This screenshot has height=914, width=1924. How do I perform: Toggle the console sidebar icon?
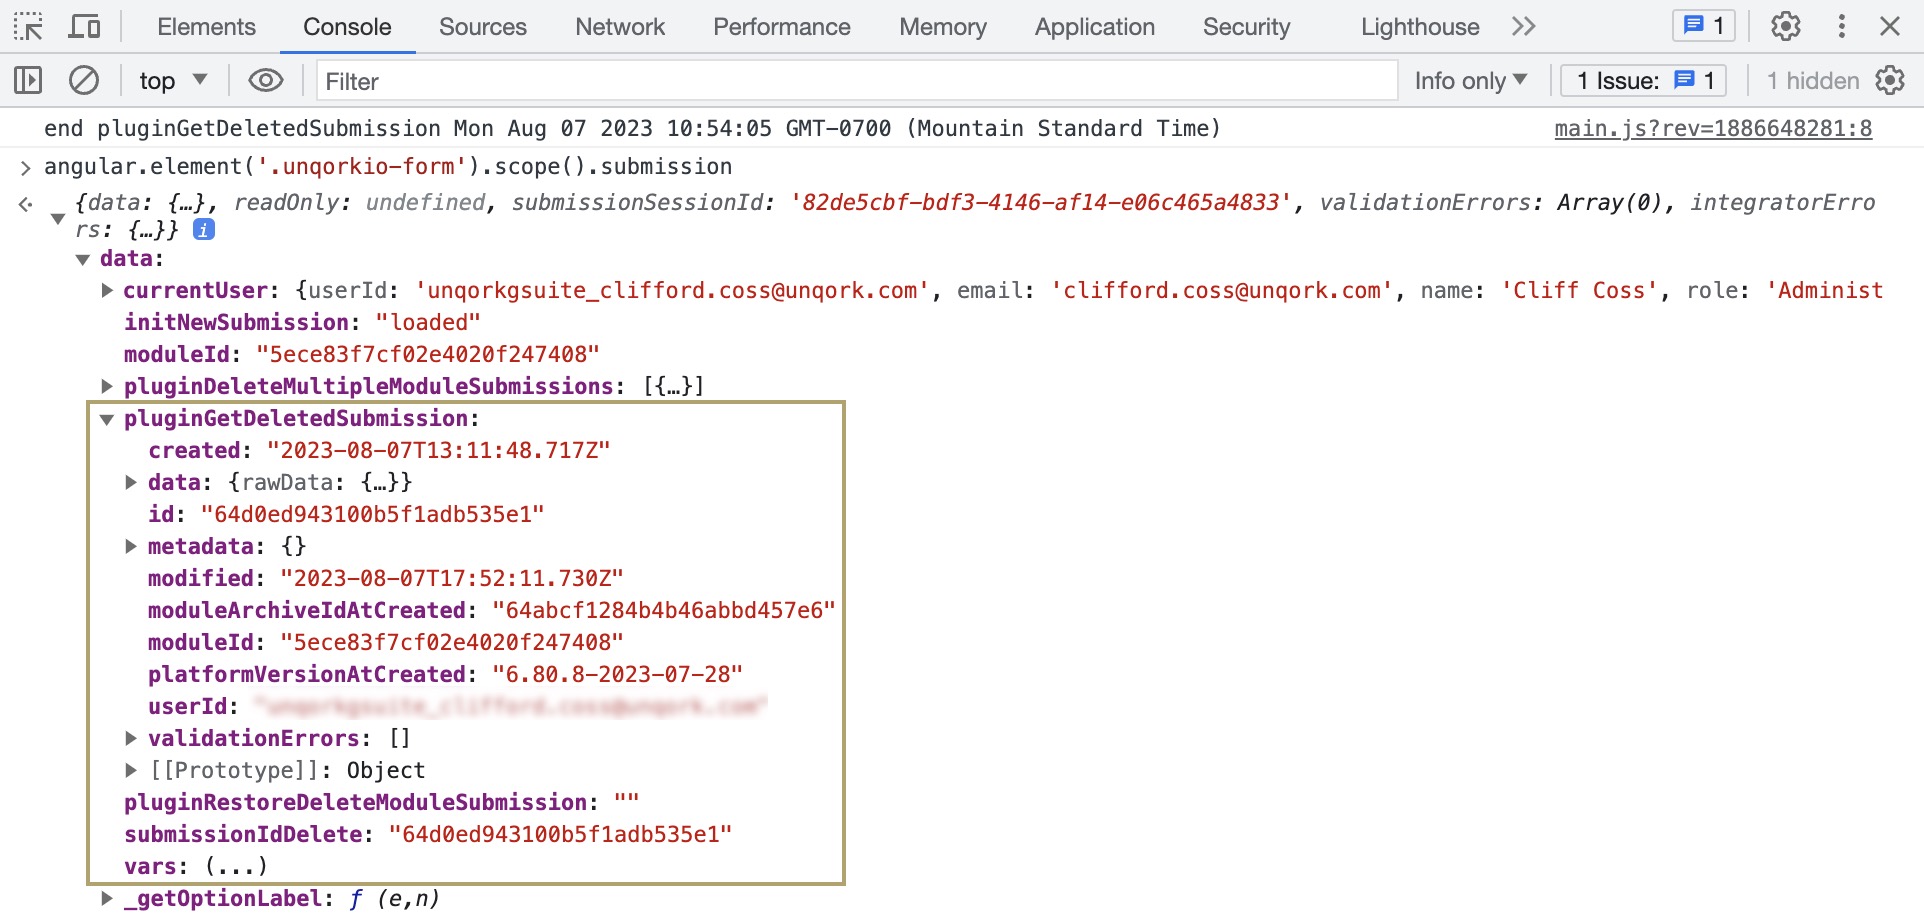tap(28, 80)
